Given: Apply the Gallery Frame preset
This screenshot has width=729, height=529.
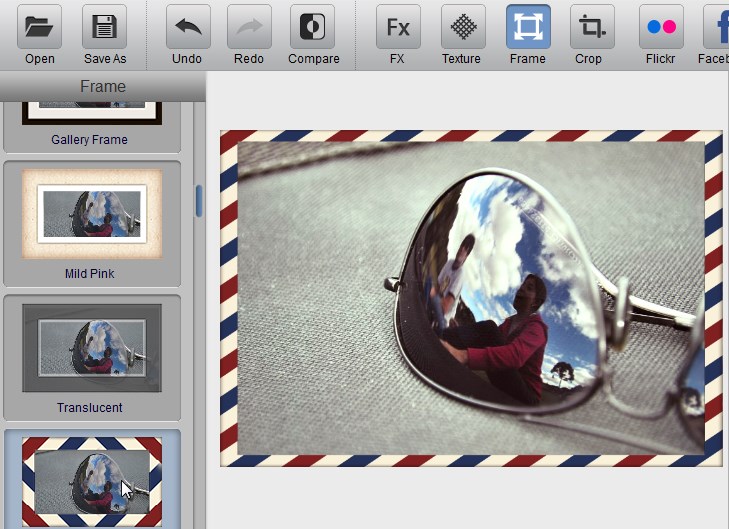Looking at the screenshot, I should pyautogui.click(x=92, y=127).
